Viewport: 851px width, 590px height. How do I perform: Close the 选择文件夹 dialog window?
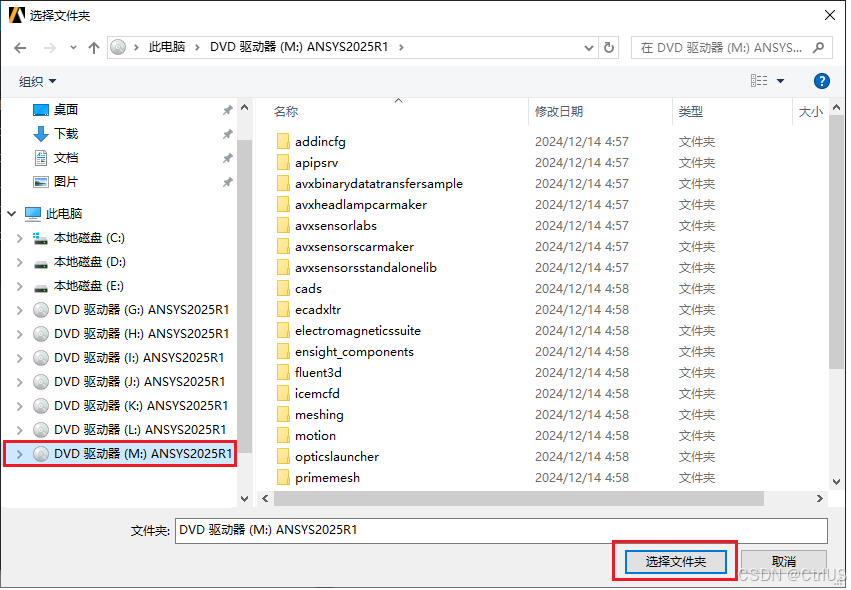[830, 15]
